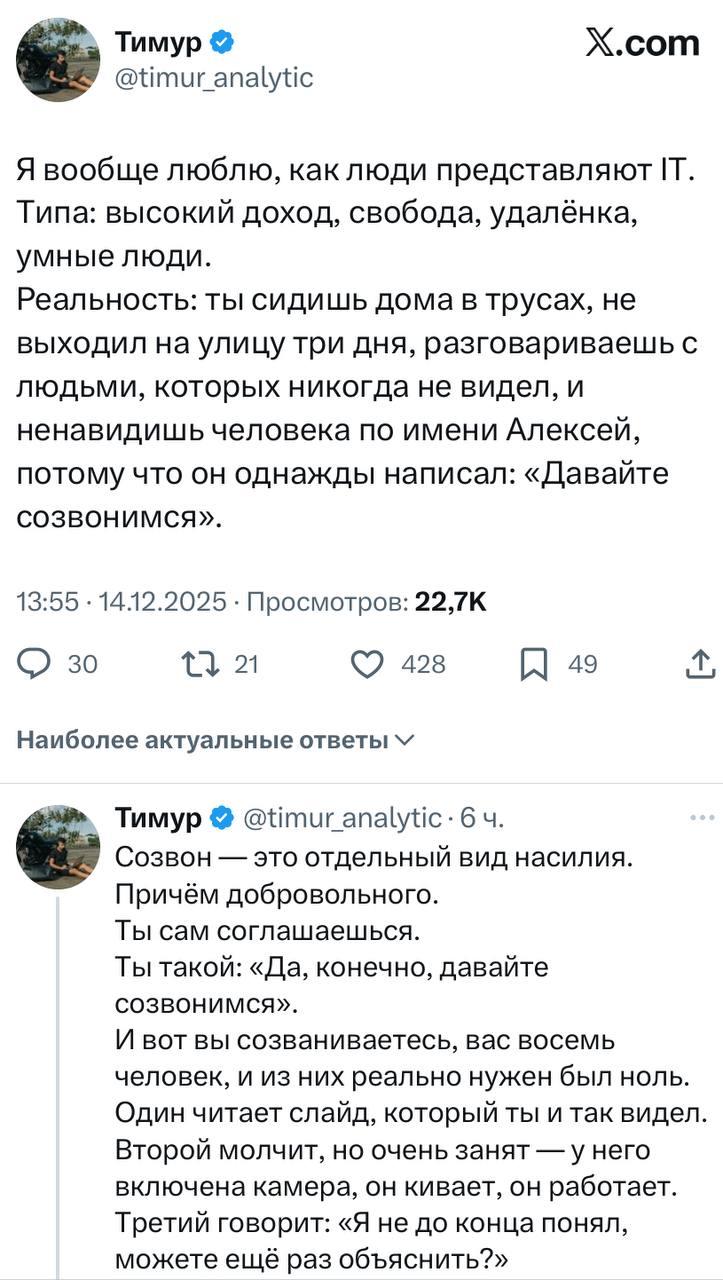The width and height of the screenshot is (723, 1280).
Task: Click verified badge in the reply header
Action: (220, 818)
